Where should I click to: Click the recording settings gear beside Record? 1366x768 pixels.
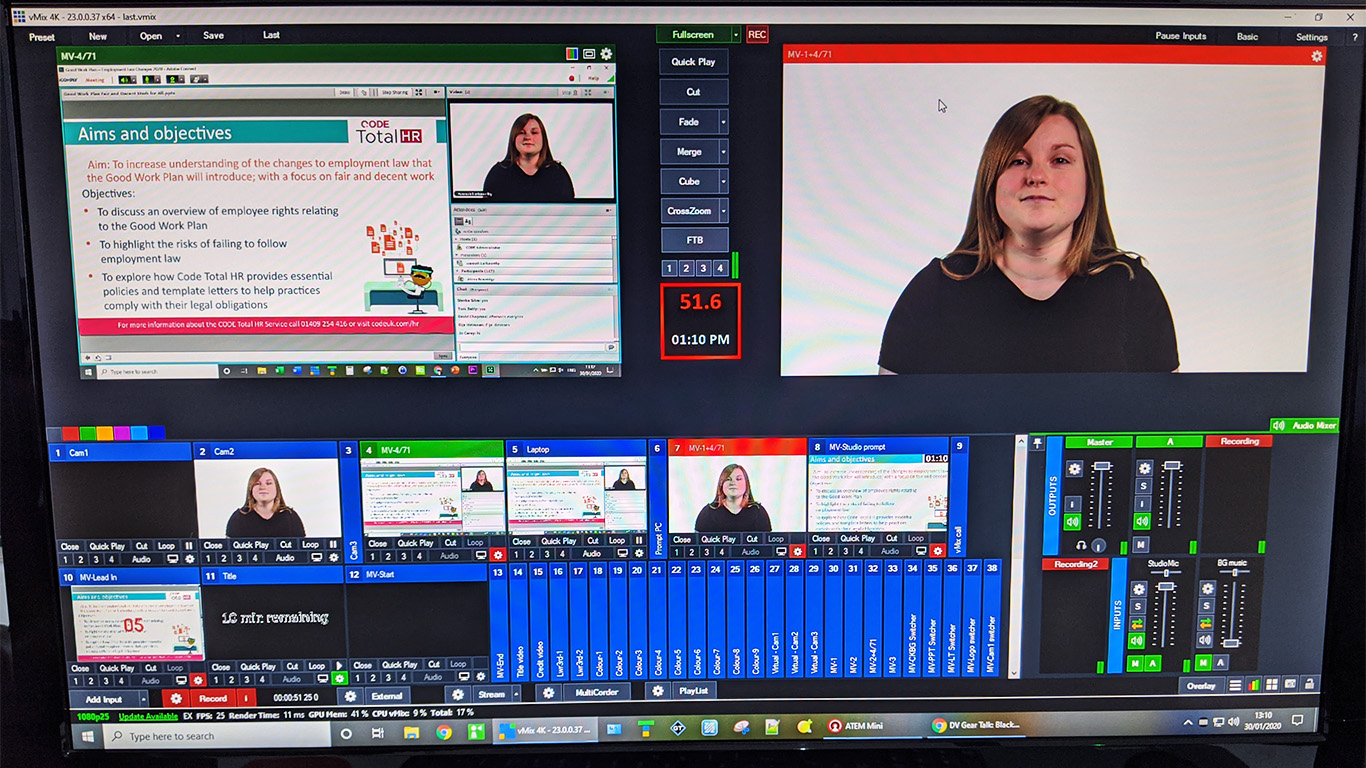click(177, 697)
